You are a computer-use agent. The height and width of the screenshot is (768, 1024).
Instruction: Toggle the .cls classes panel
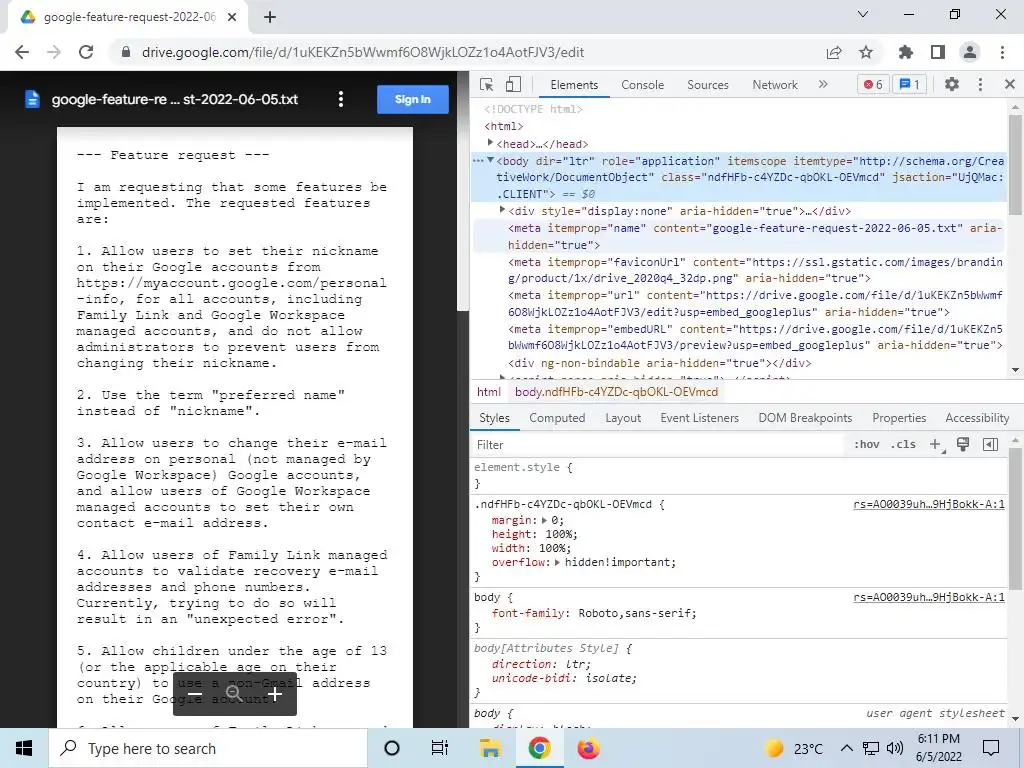coord(903,445)
